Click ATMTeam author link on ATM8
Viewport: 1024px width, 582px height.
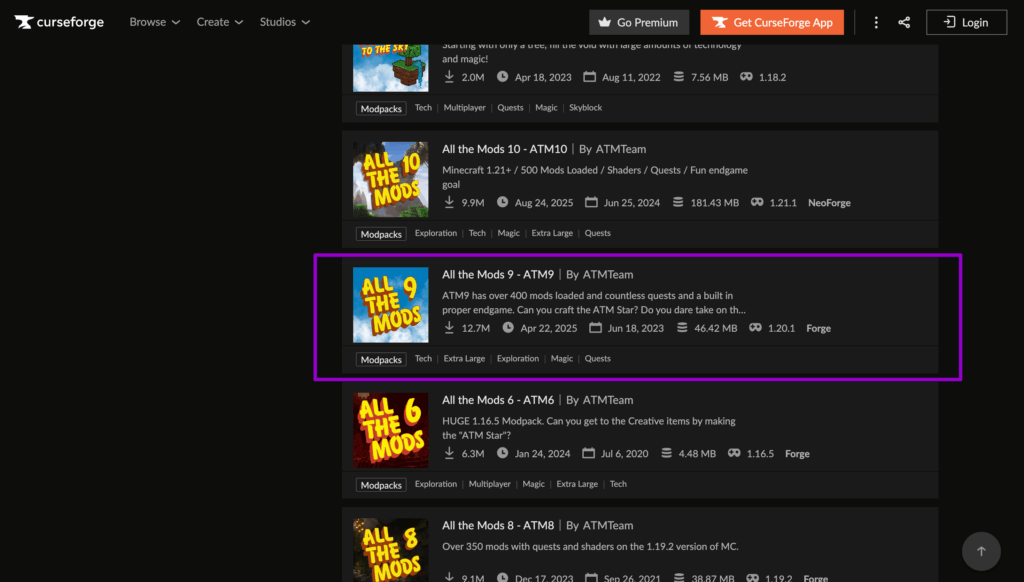608,525
